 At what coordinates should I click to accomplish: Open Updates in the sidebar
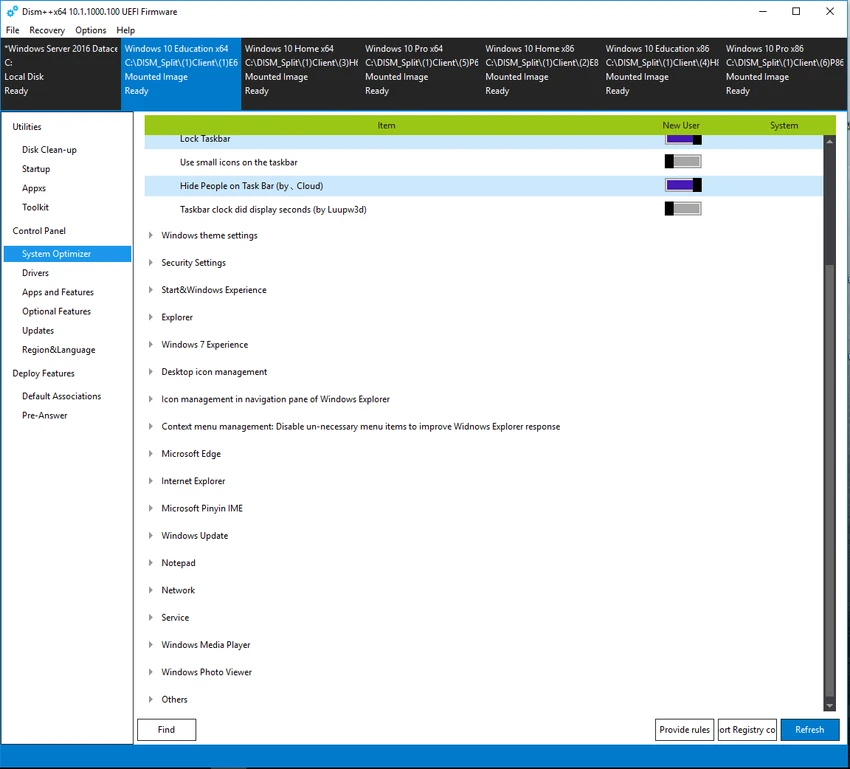[38, 331]
